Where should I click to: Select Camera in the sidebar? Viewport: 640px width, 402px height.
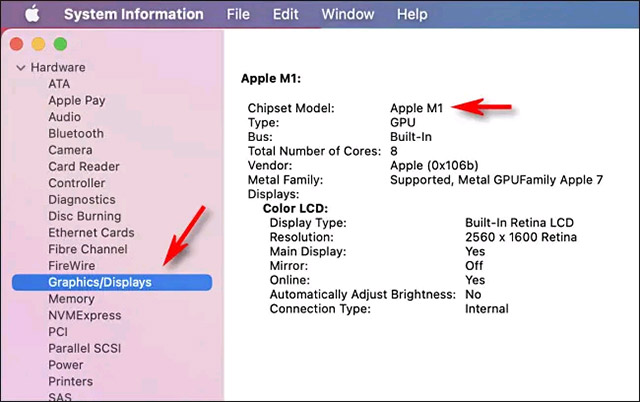(x=70, y=150)
